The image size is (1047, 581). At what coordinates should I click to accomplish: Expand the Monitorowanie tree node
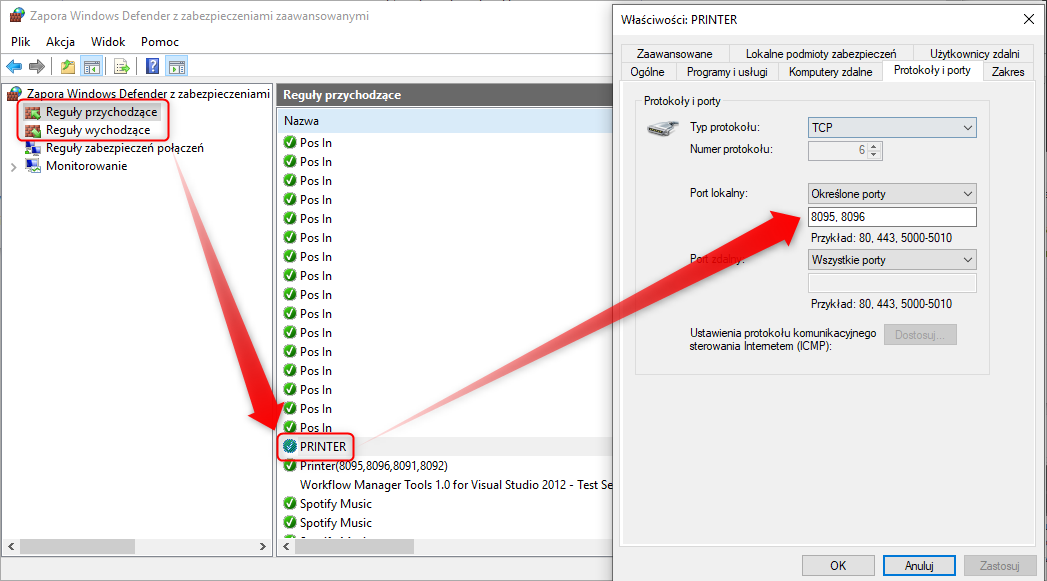[x=13, y=167]
